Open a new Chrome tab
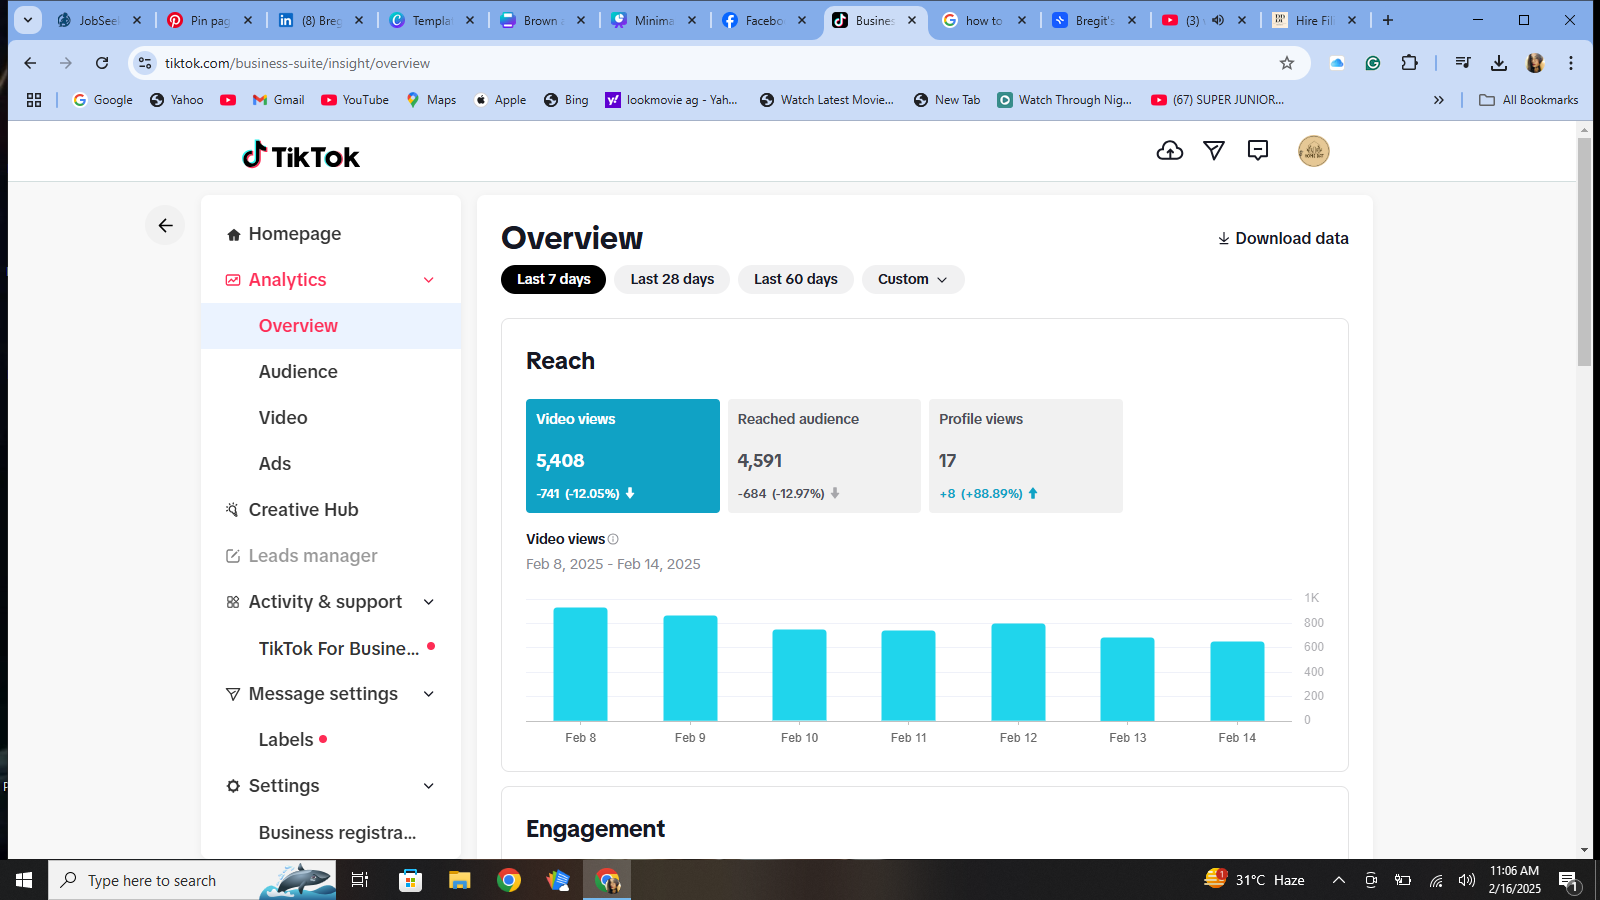 [x=1388, y=20]
